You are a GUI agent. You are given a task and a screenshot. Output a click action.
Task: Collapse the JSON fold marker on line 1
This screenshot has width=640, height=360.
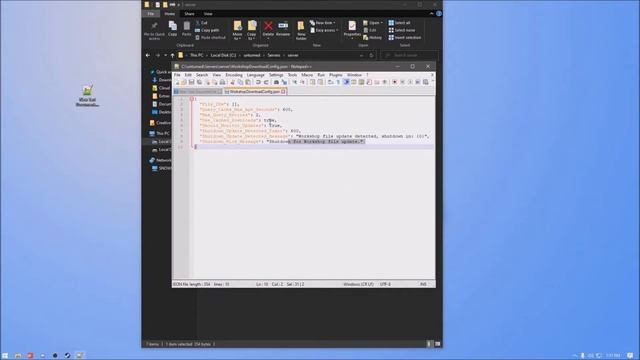tap(191, 99)
